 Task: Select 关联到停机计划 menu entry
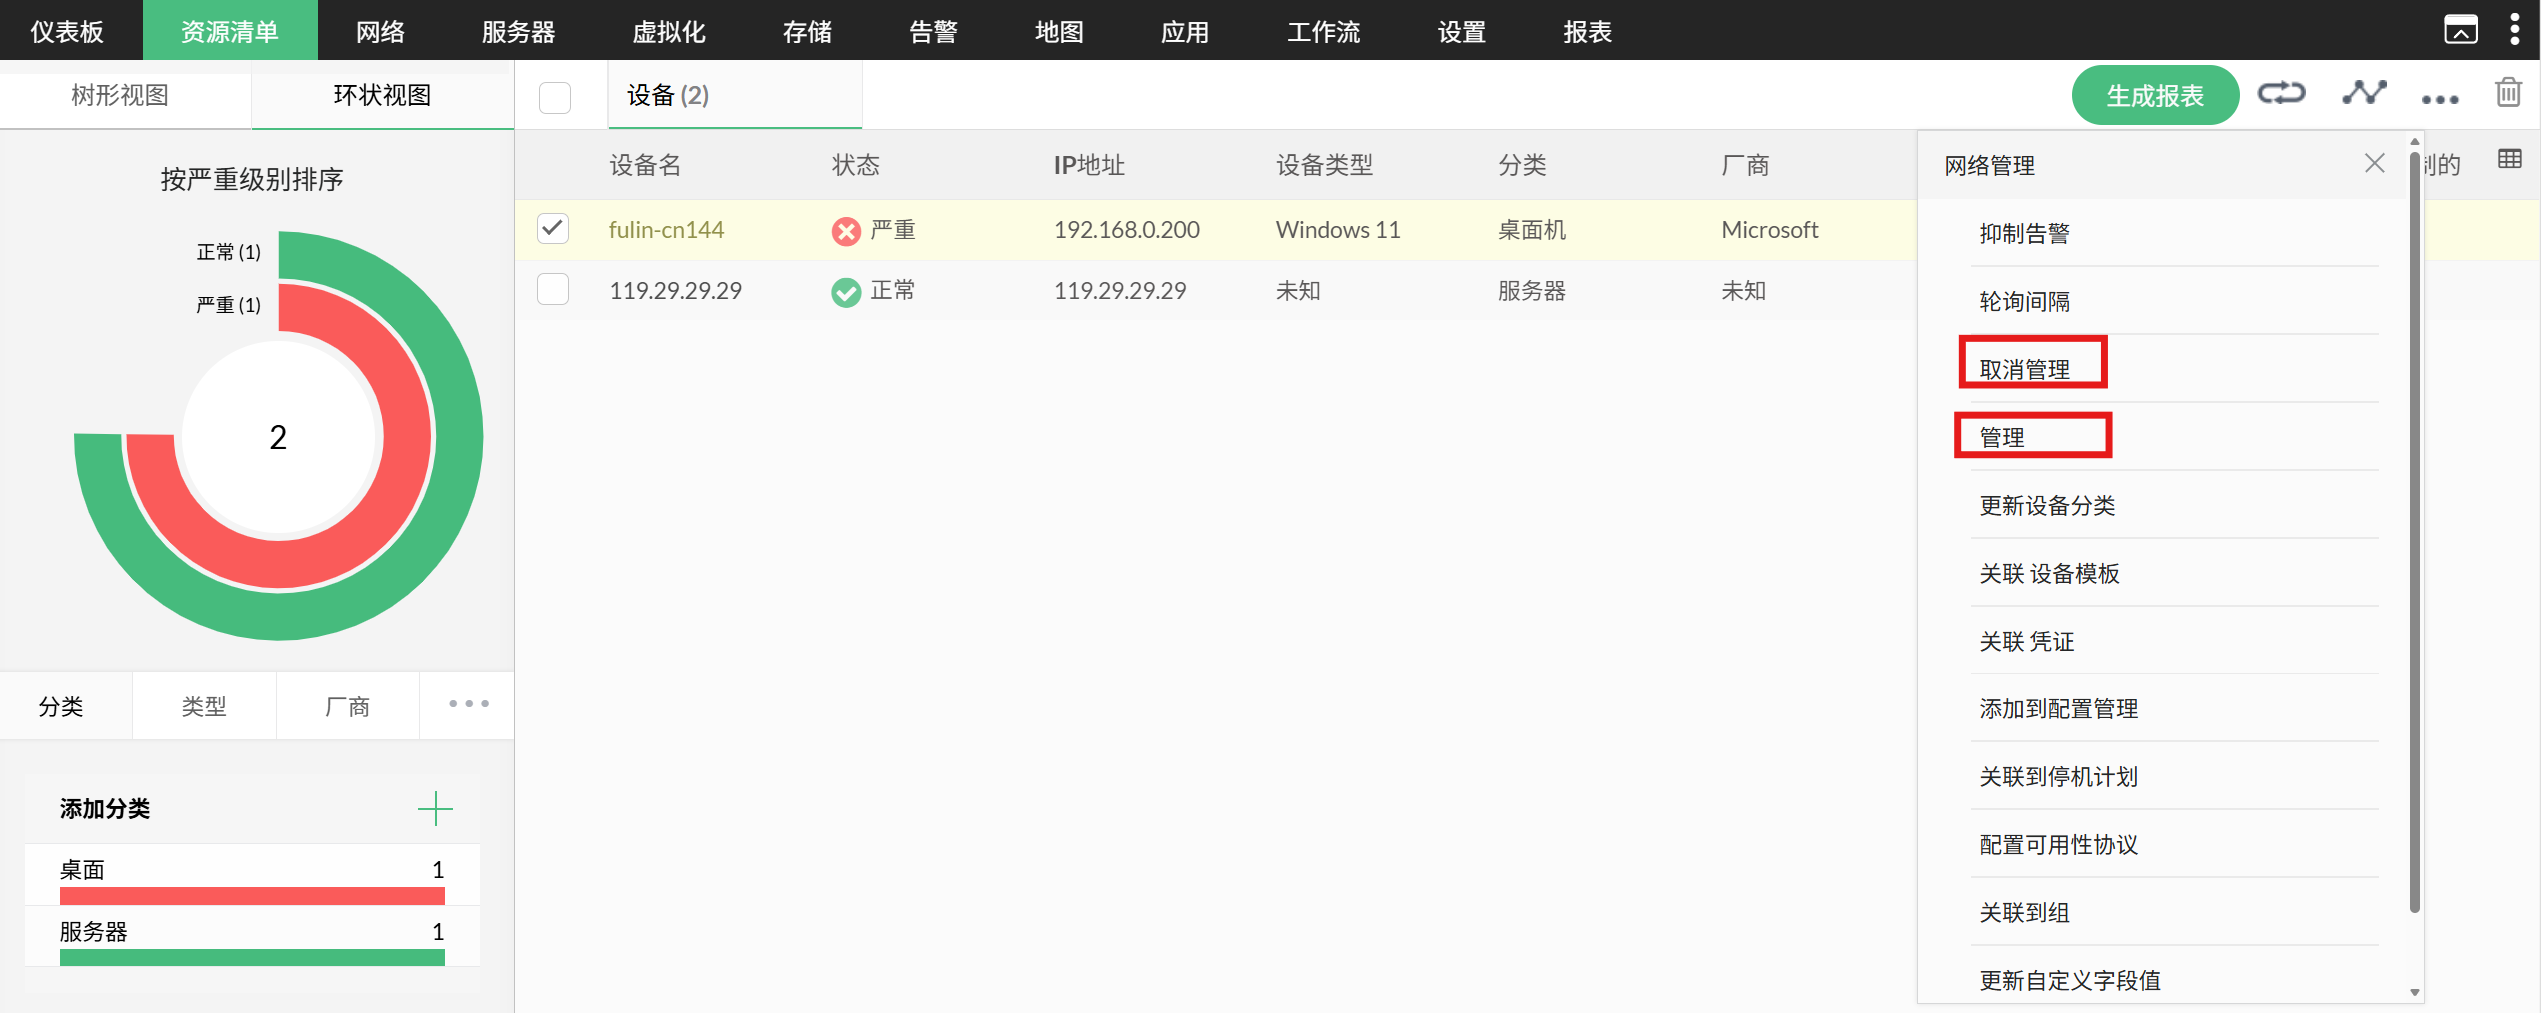point(2174,776)
